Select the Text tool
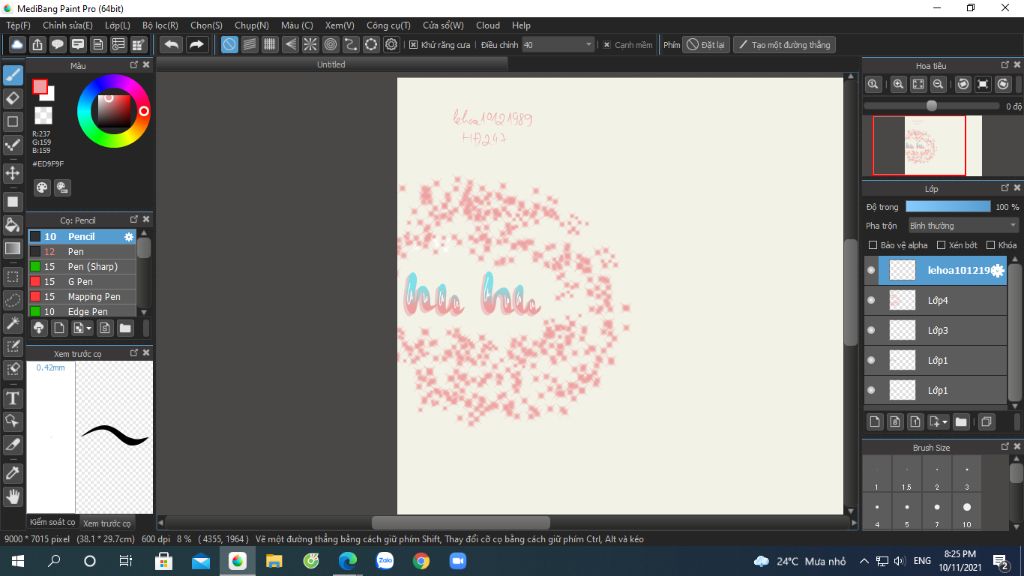The width and height of the screenshot is (1024, 576). click(x=12, y=398)
